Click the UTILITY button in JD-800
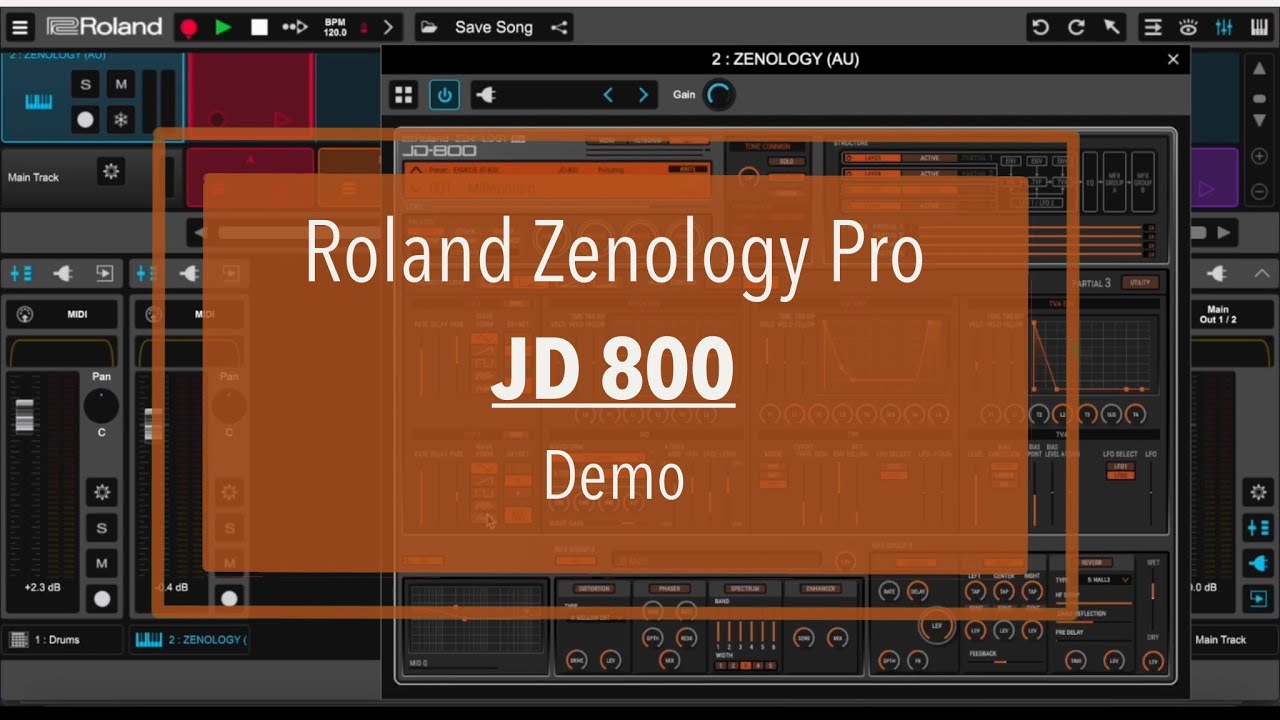The width and height of the screenshot is (1280, 720). (x=1140, y=283)
